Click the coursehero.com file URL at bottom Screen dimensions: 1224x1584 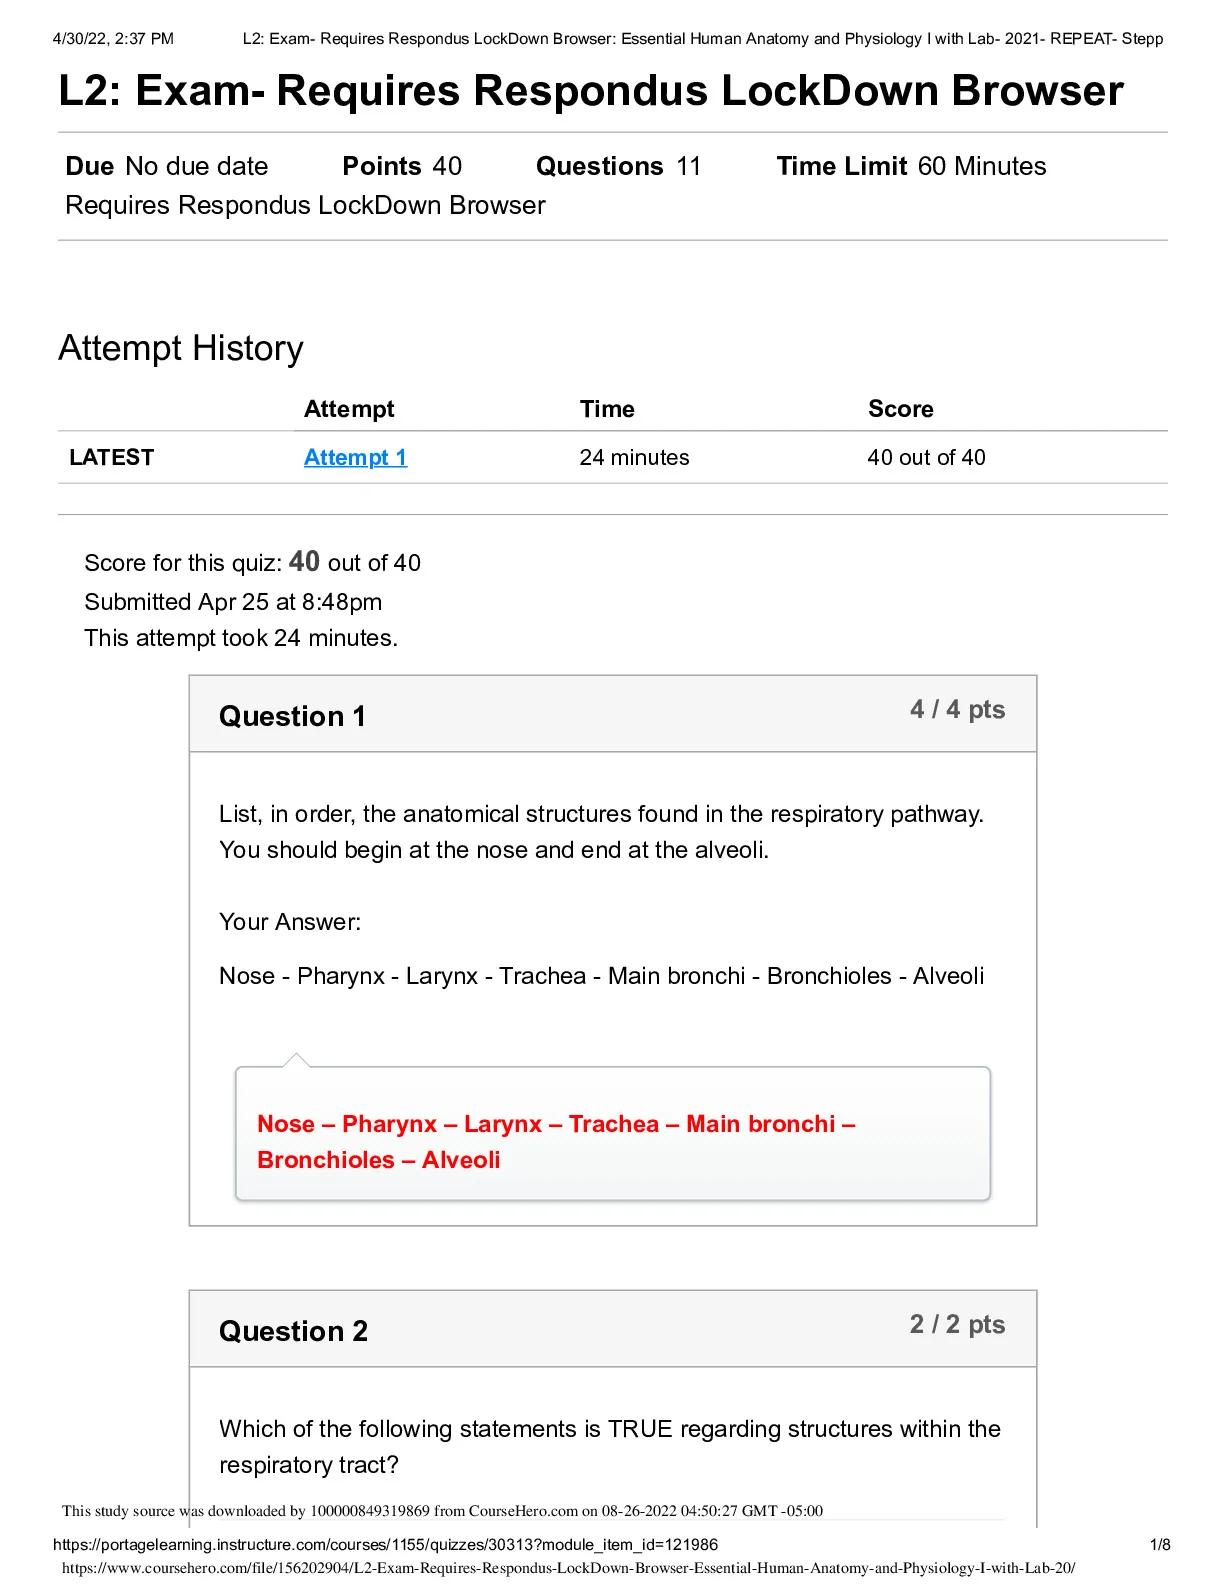click(x=568, y=1568)
